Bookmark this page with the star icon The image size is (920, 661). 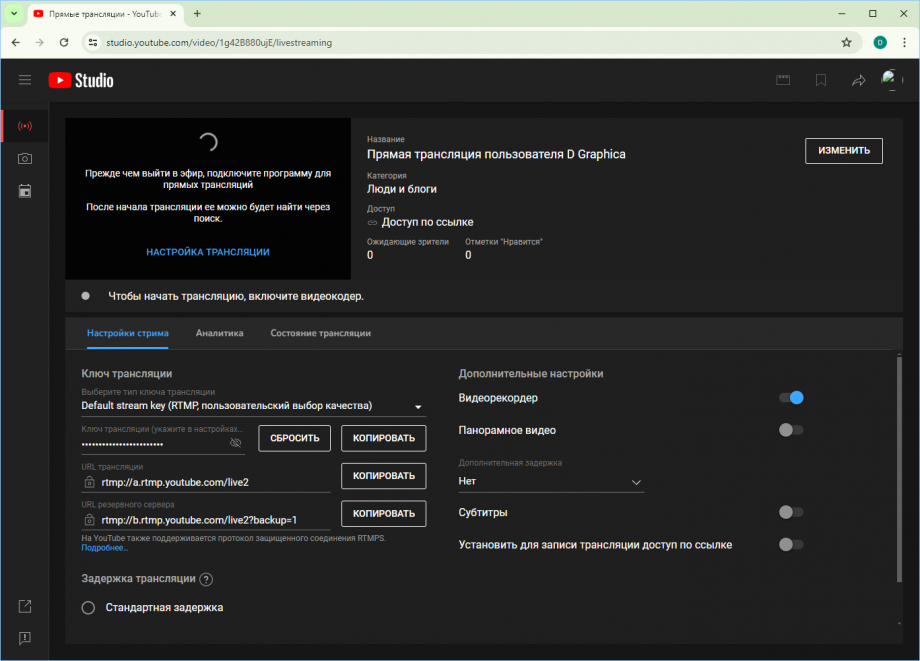pos(846,42)
